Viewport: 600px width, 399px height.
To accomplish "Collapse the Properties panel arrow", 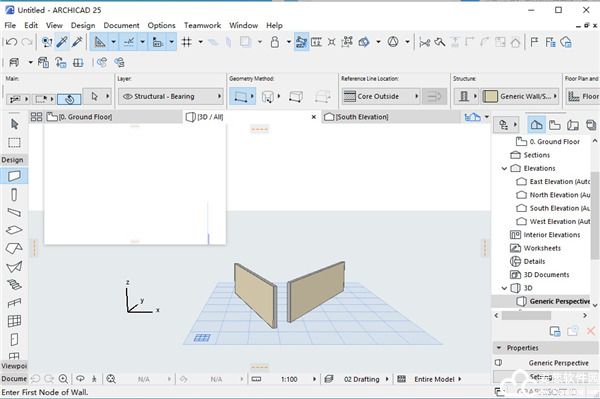I will pos(499,348).
